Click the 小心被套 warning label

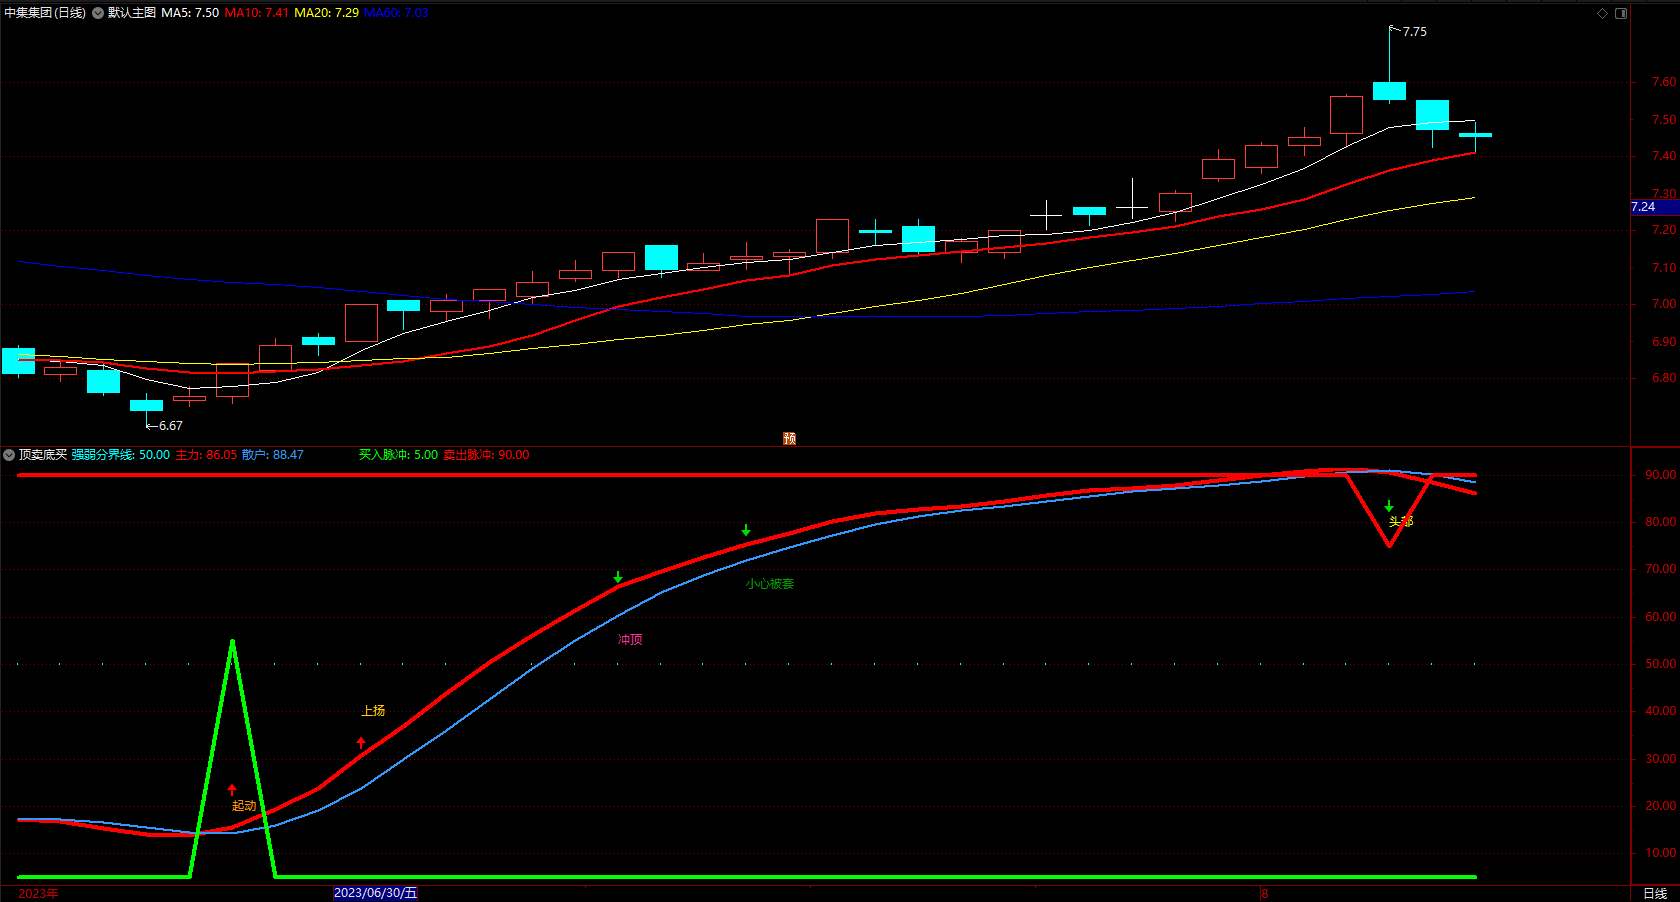pos(770,584)
